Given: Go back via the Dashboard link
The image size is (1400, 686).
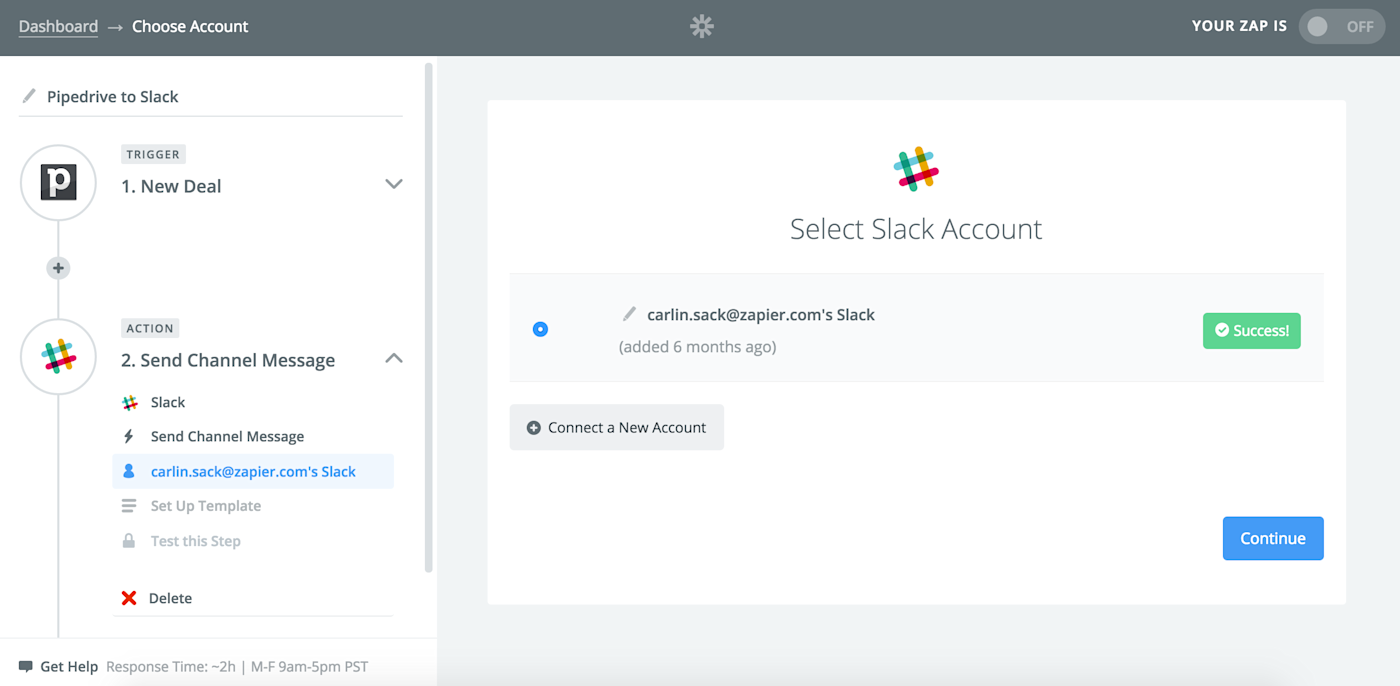Looking at the screenshot, I should pyautogui.click(x=58, y=26).
